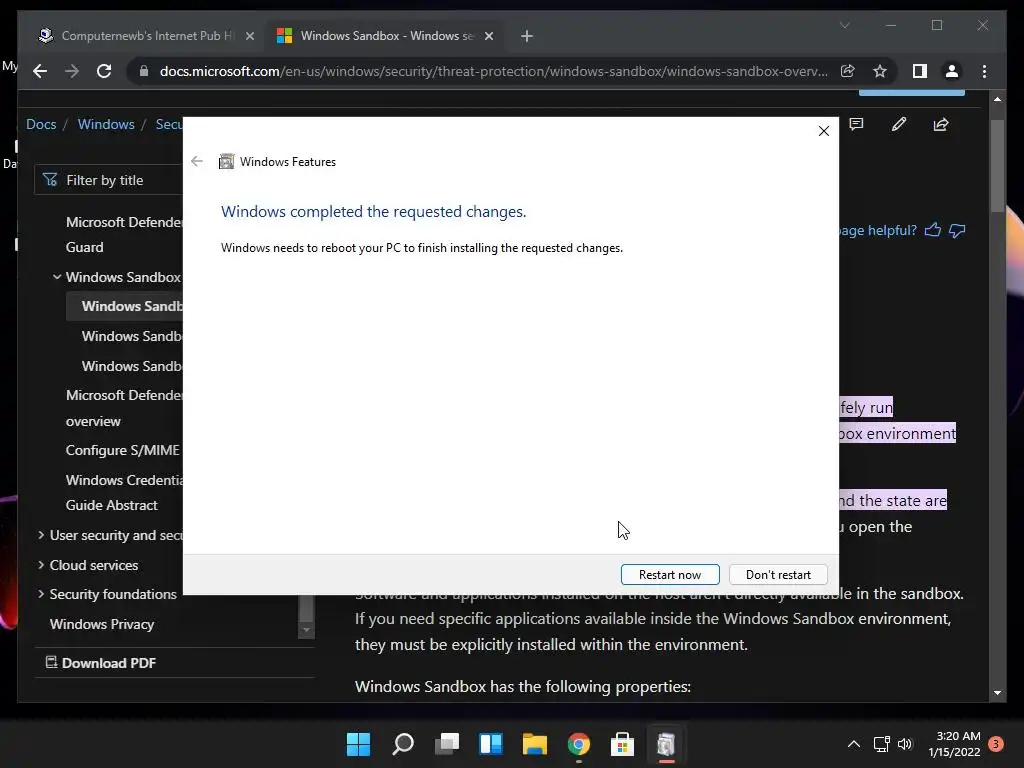Close the Windows Sandbox tab
Viewport: 1024px width, 768px height.
click(x=488, y=36)
